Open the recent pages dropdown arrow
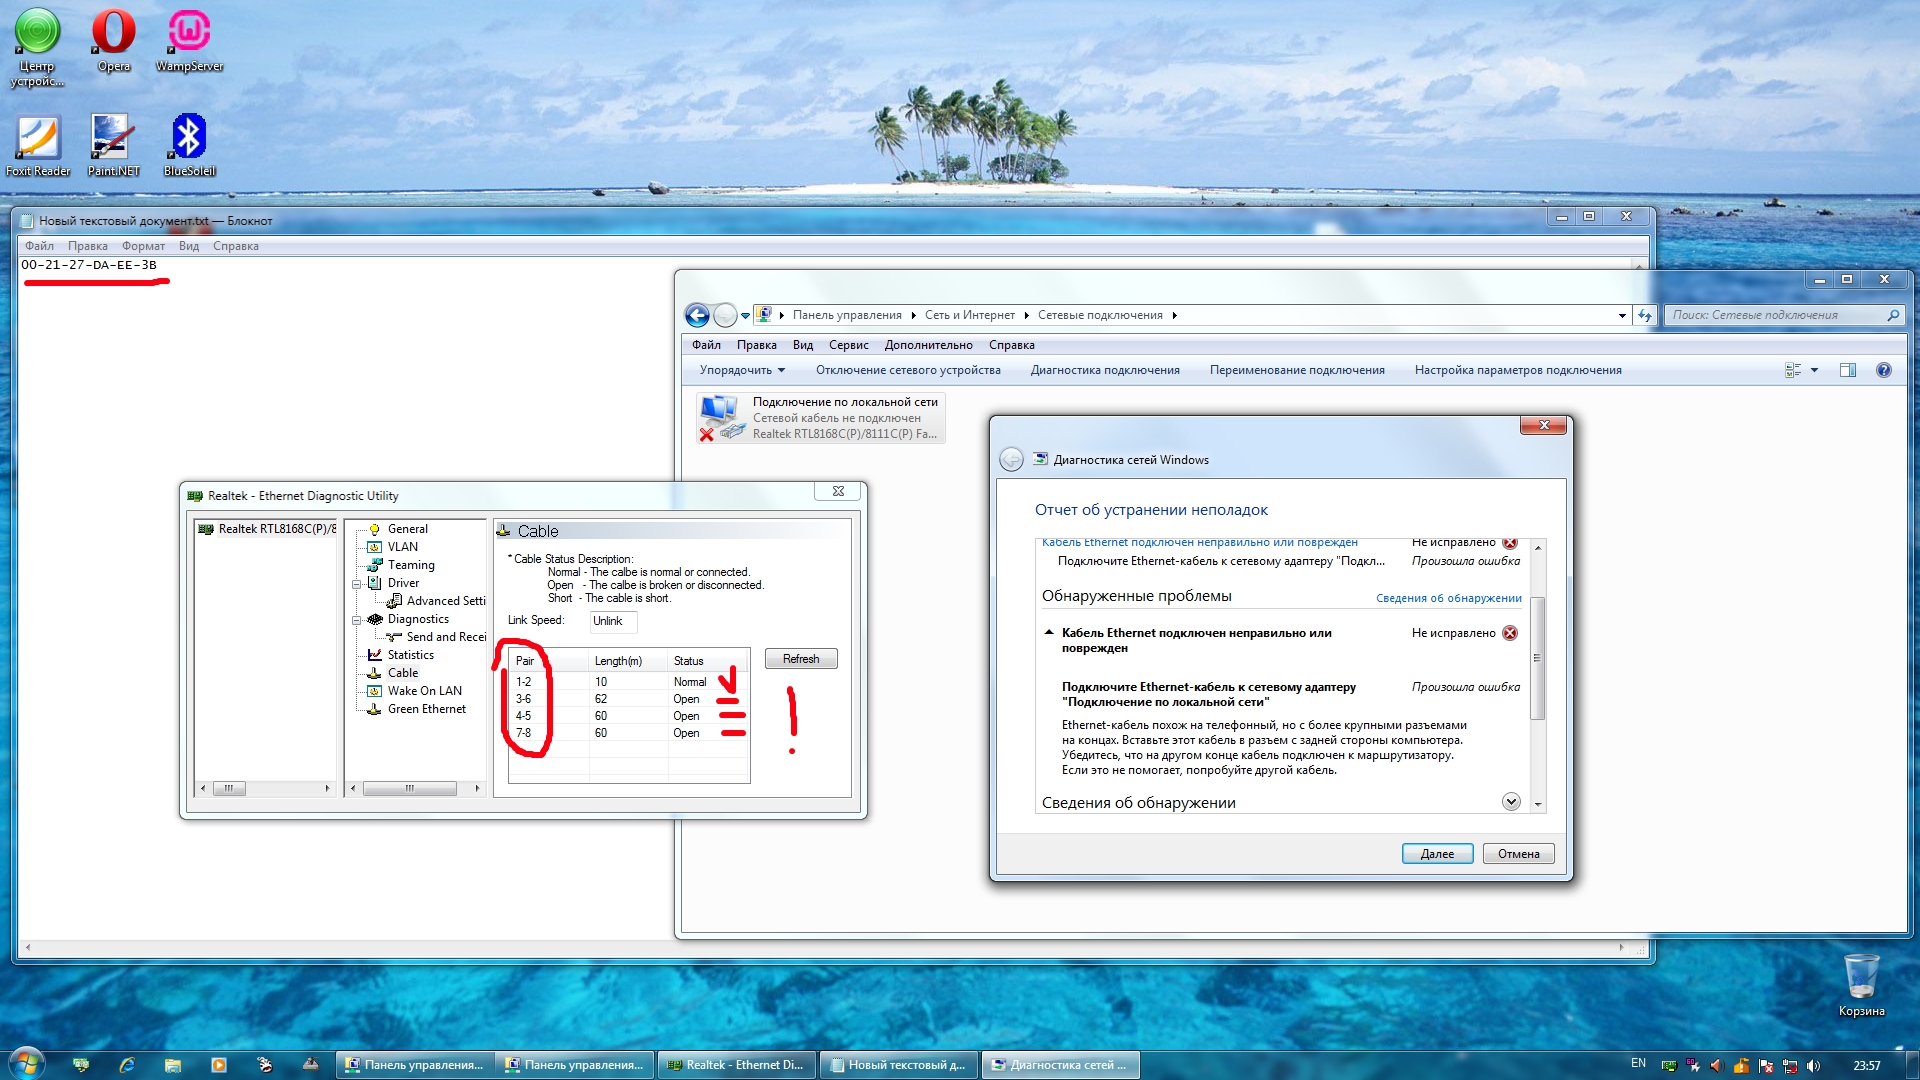Image resolution: width=1920 pixels, height=1080 pixels. tap(745, 316)
